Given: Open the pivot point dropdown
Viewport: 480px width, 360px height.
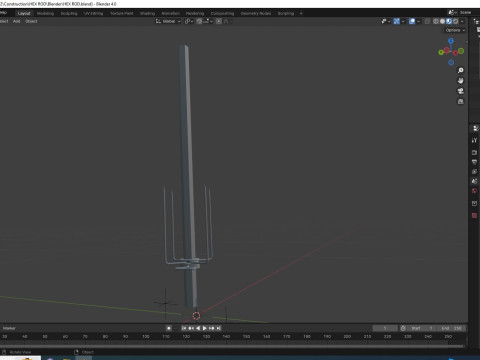Looking at the screenshot, I should click(189, 21).
